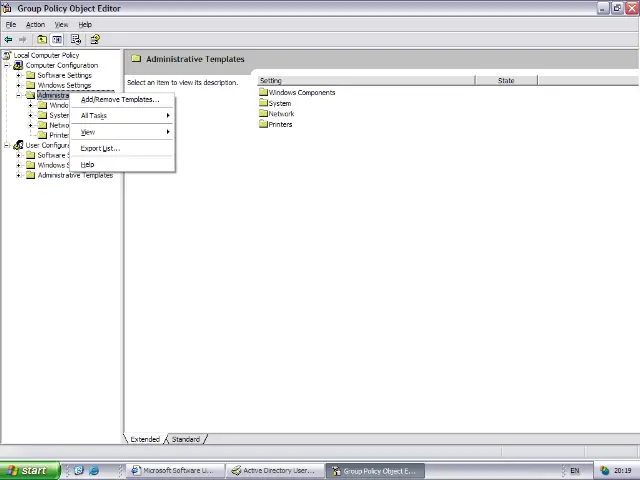Collapse the Computer Configuration node
Viewport: 640px width, 480px height.
point(7,65)
